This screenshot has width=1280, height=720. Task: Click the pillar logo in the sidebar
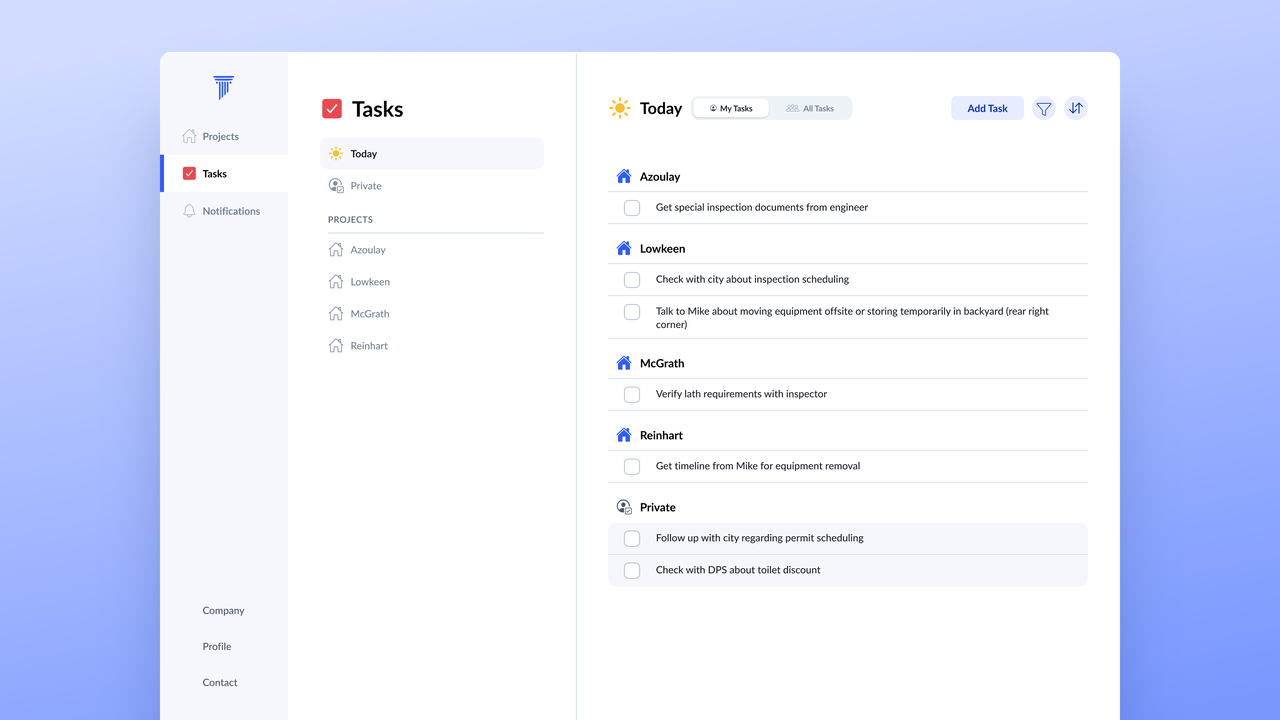(x=224, y=87)
